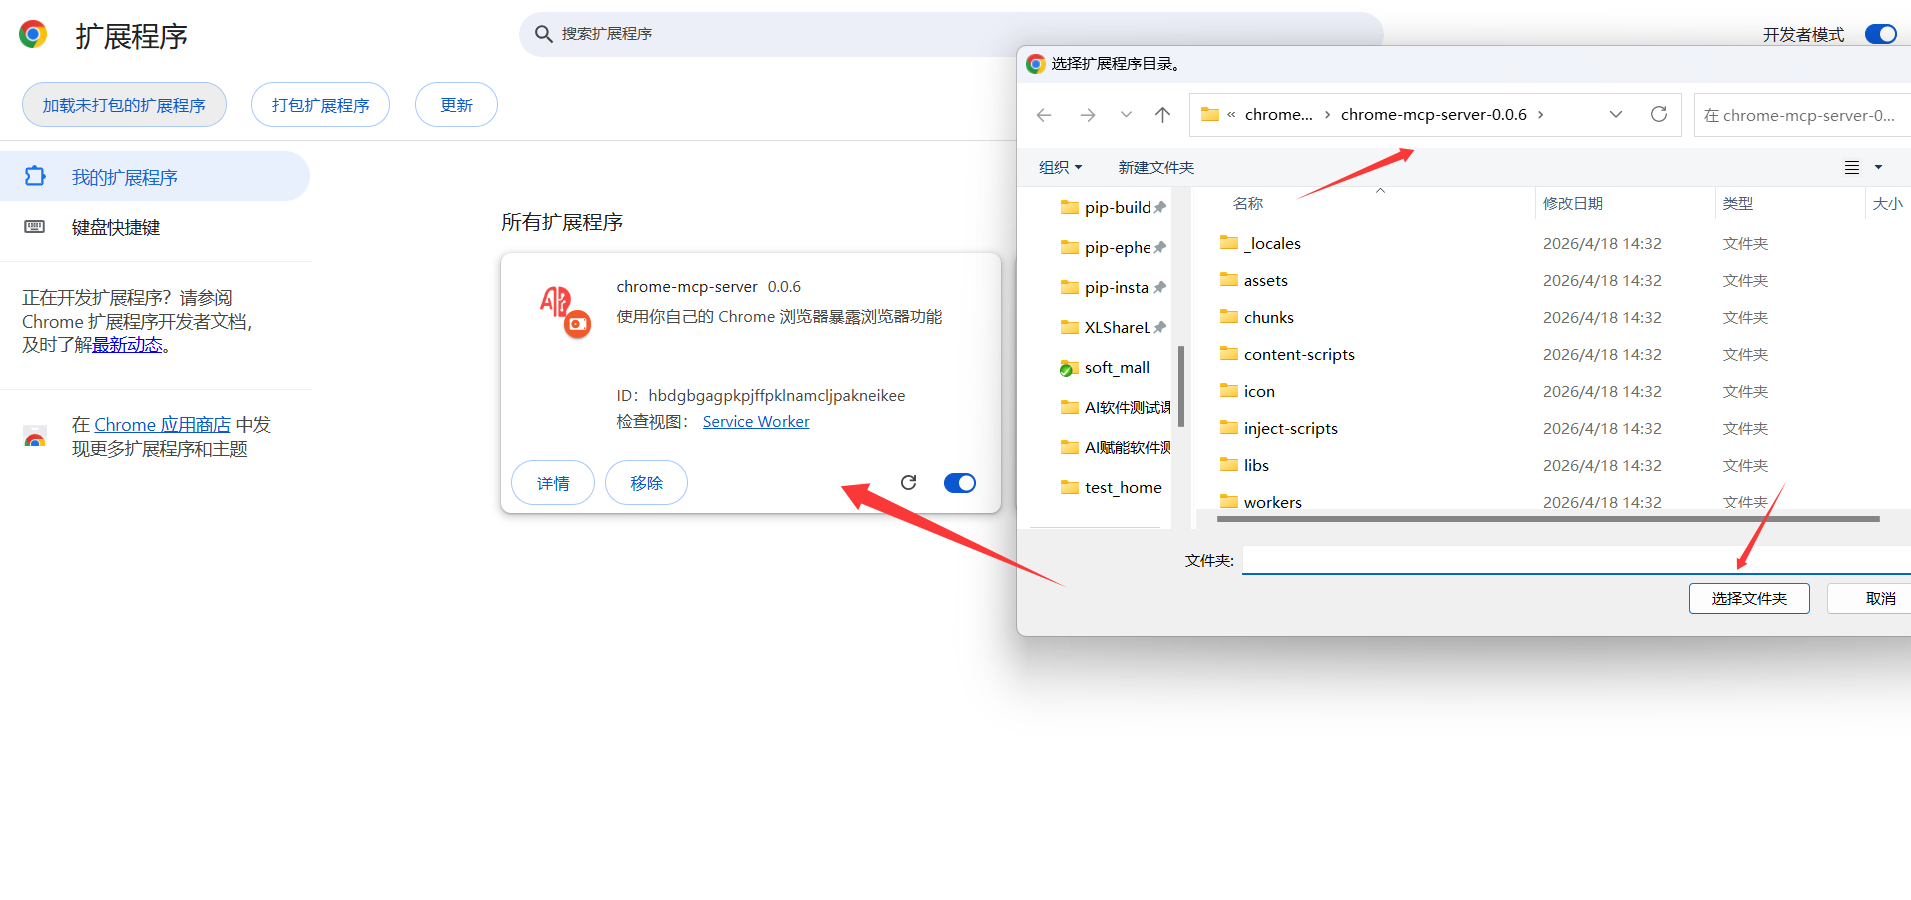Click the 我的扩展程序 puzzle icon
The width and height of the screenshot is (1911, 900).
coord(35,176)
